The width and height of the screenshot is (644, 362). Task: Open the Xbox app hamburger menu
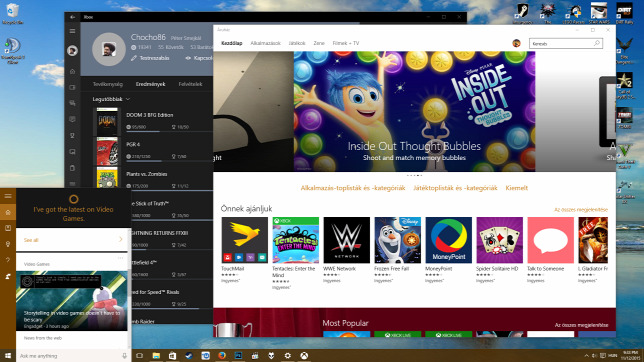(72, 31)
